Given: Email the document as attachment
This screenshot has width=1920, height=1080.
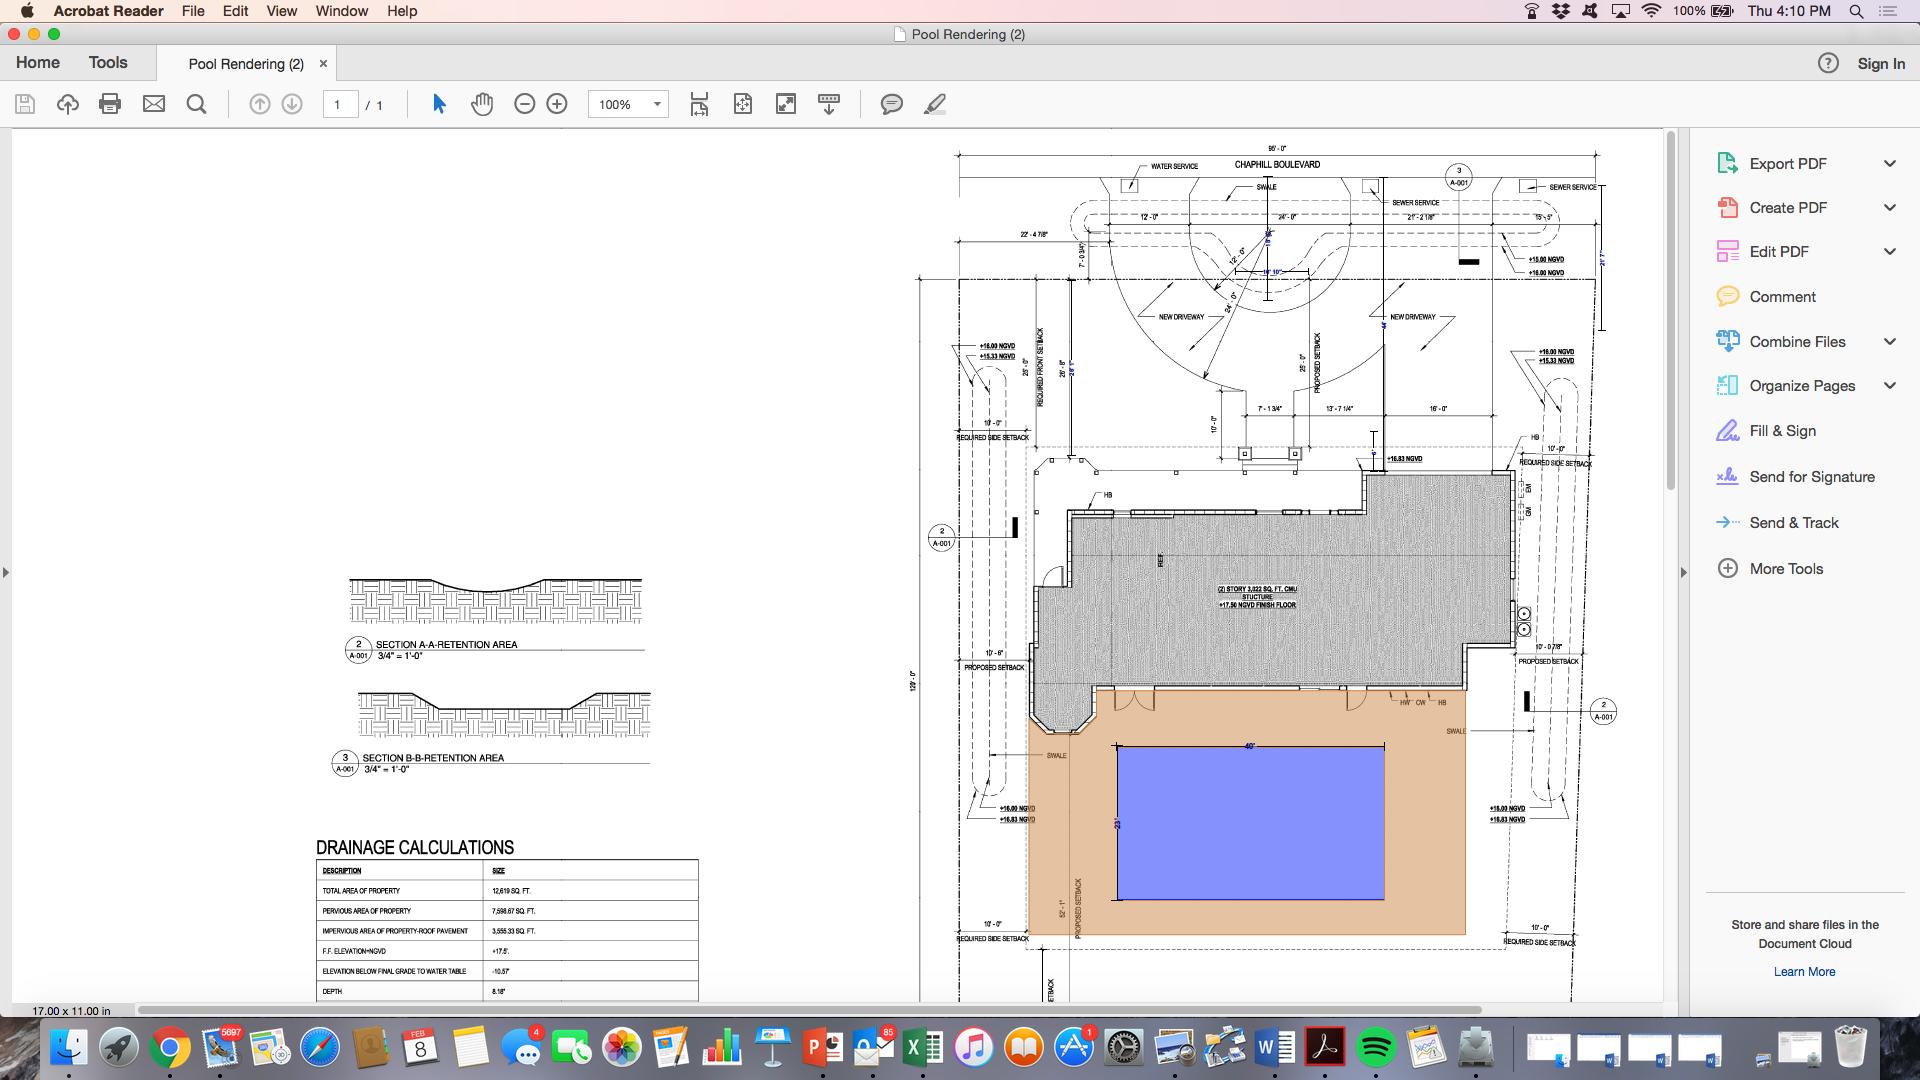Looking at the screenshot, I should coord(153,103).
